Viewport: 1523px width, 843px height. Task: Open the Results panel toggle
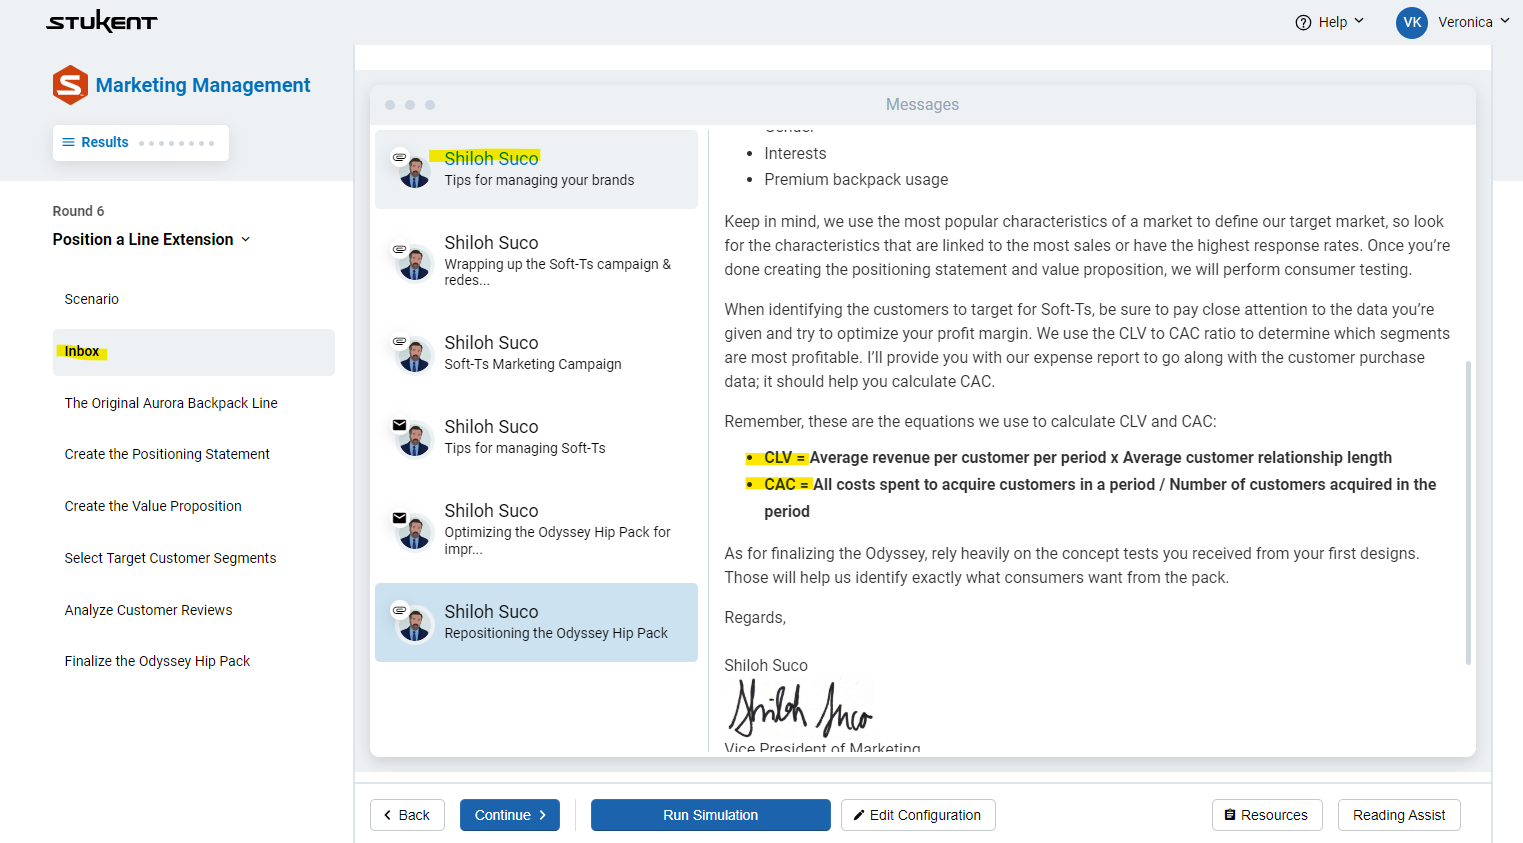coord(141,142)
